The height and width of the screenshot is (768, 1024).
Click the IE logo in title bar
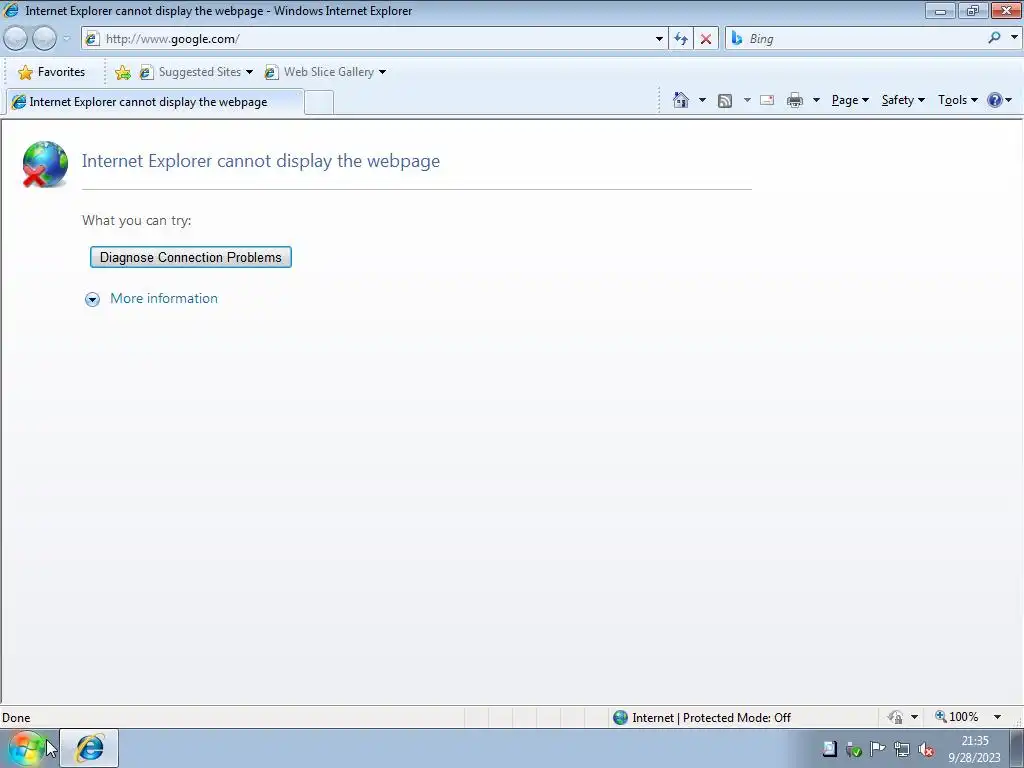click(x=11, y=10)
